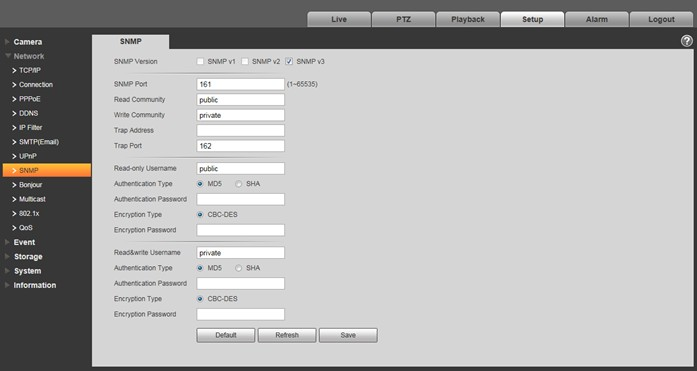Screen dimensions: 697x371
Task: Open the Playback tab
Action: (468, 20)
